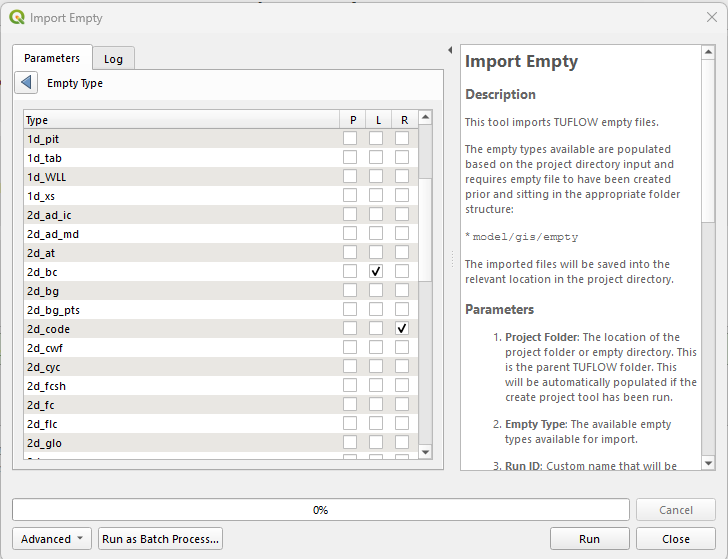This screenshot has height=559, width=728.
Task: Tick the L checkbox for 2d_bg_pts
Action: 376,310
